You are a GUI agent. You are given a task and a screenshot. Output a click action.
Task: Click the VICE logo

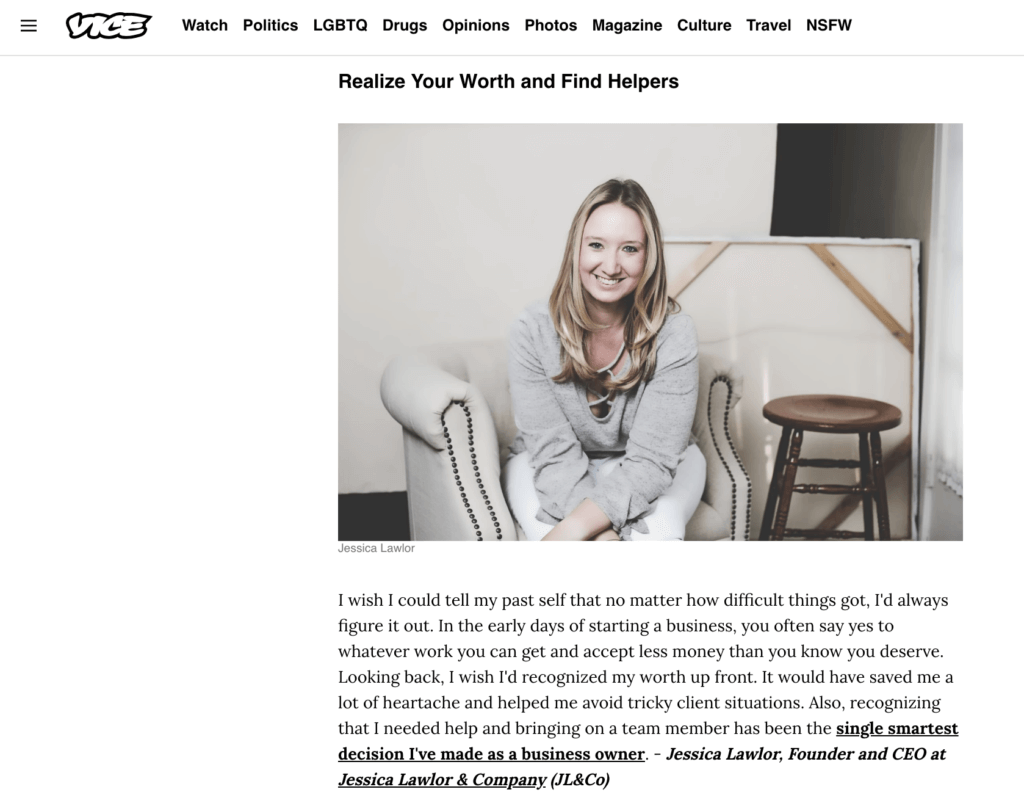click(108, 26)
